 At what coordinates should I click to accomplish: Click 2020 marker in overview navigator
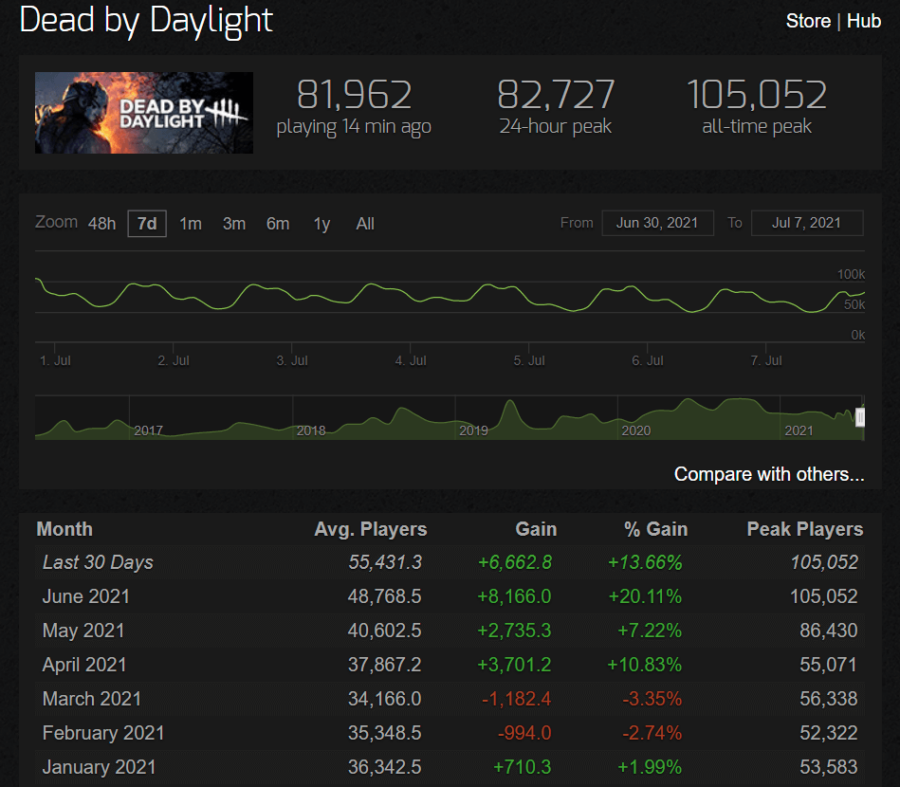(636, 431)
